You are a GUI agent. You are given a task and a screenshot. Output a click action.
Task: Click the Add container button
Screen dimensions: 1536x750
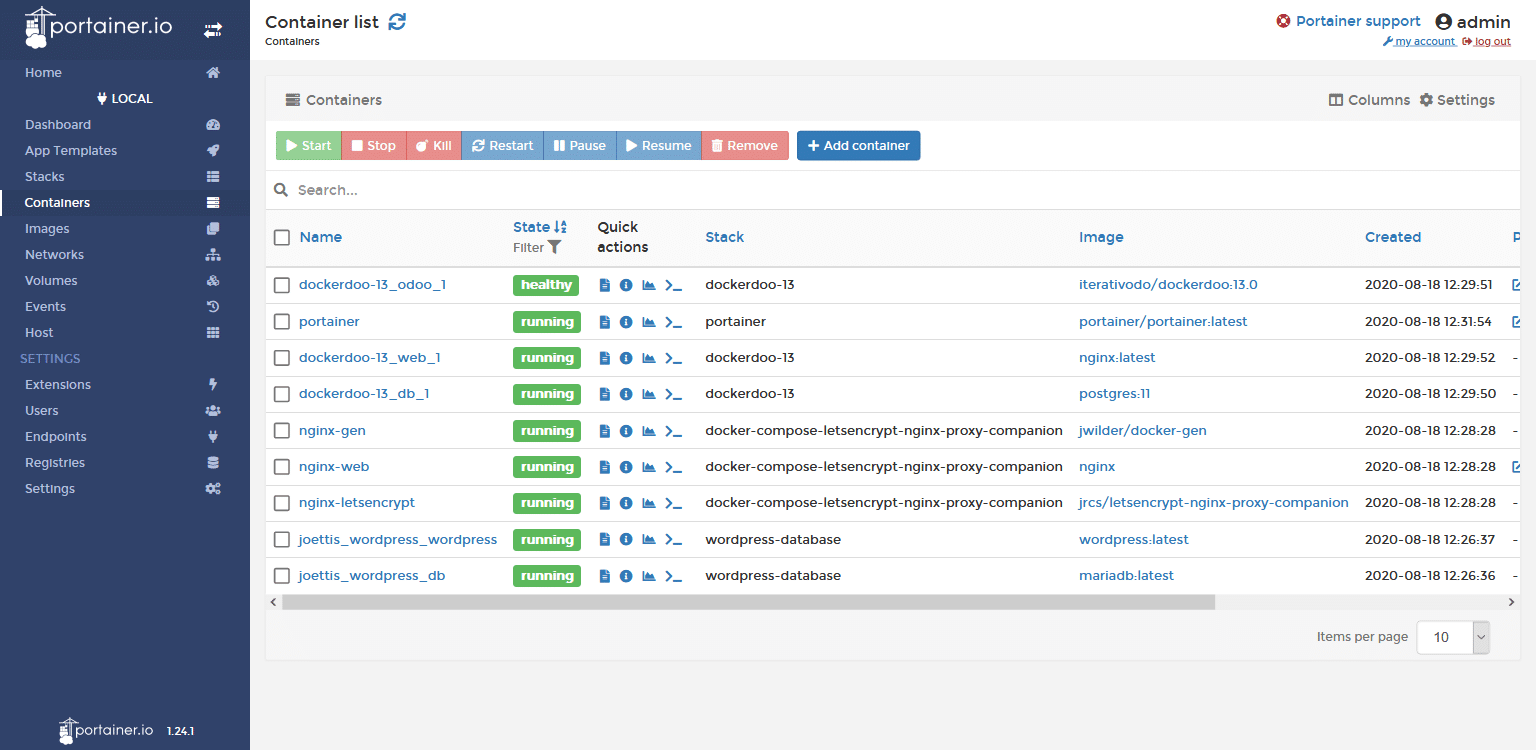858,146
